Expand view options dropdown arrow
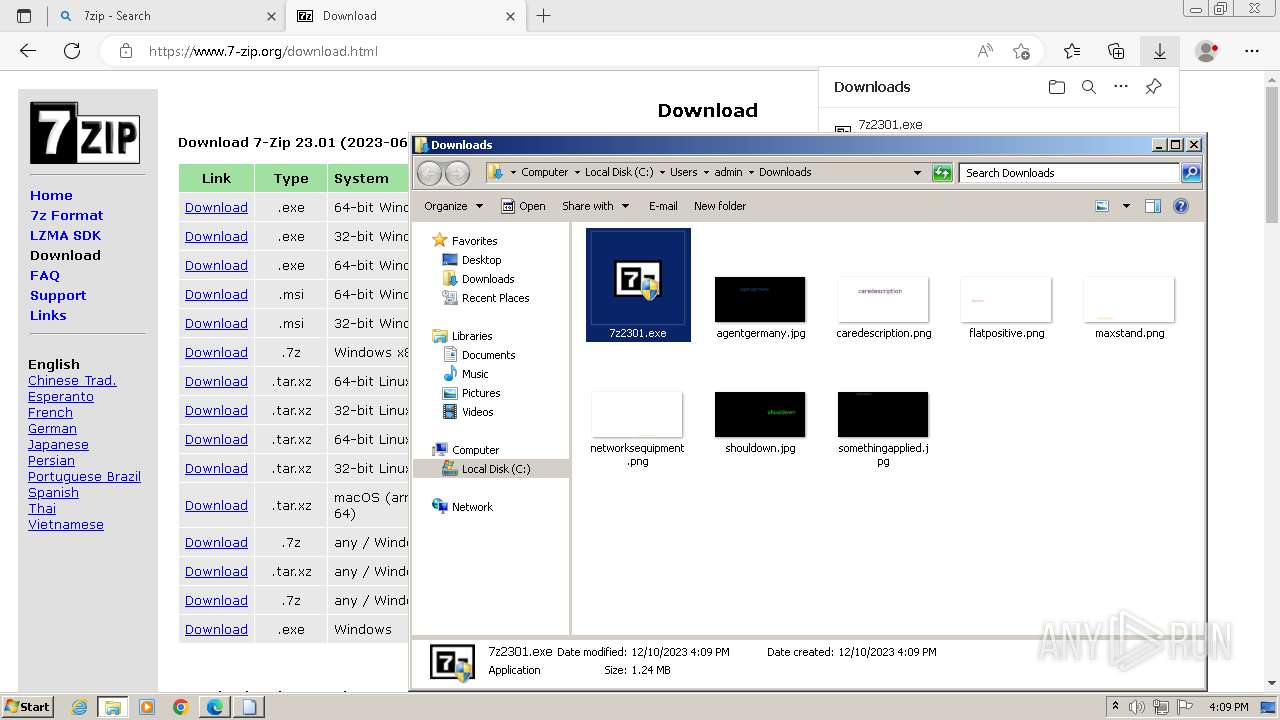This screenshot has height=720, width=1280. (1126, 206)
